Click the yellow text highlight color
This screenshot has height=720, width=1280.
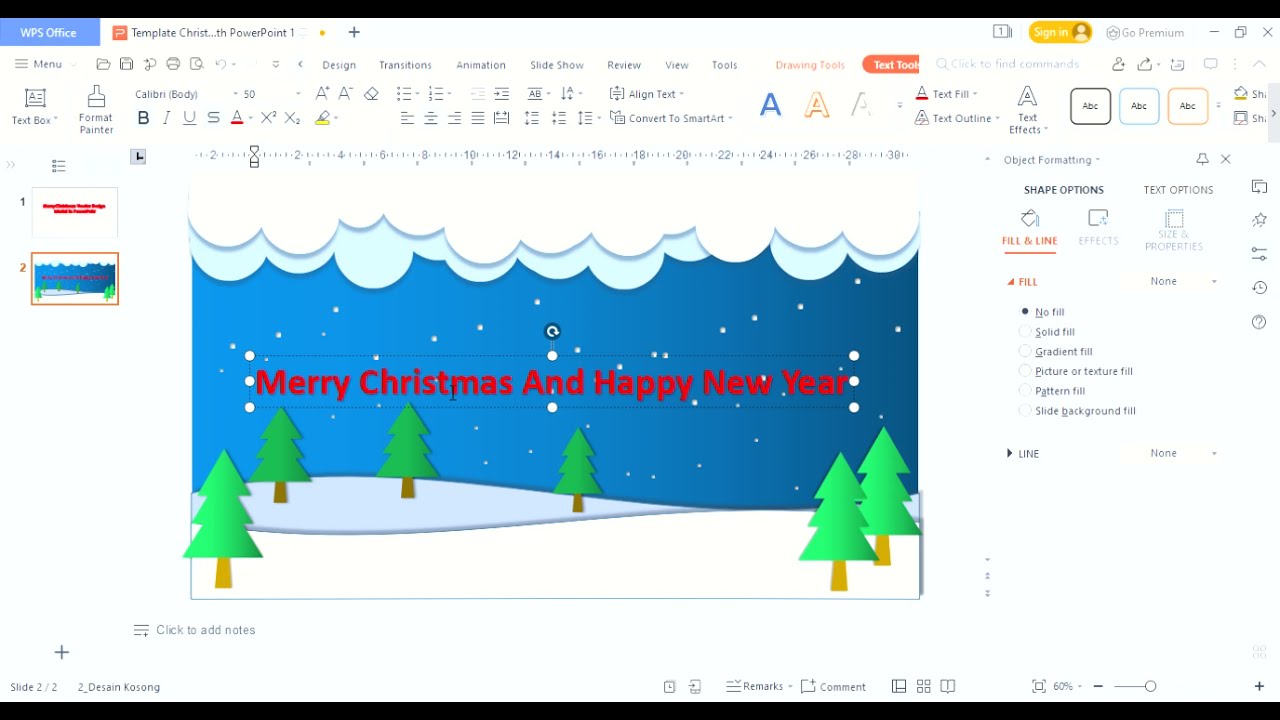tap(322, 118)
